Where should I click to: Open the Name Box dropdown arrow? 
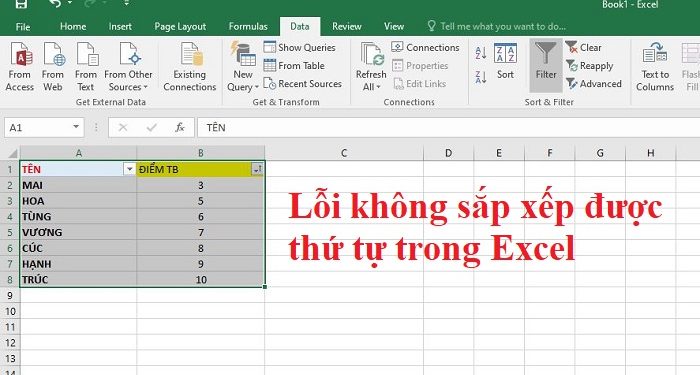pyautogui.click(x=76, y=127)
